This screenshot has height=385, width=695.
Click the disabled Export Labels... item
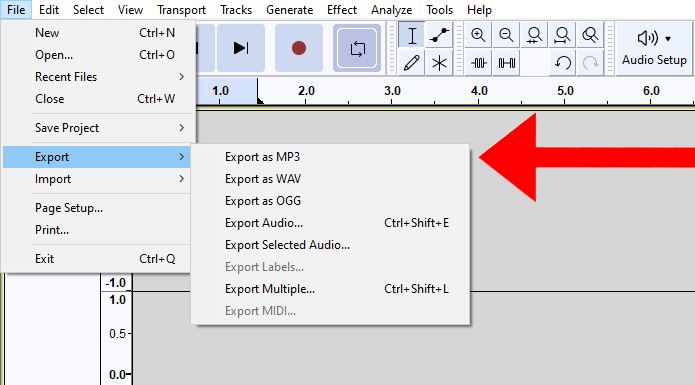click(x=331, y=267)
